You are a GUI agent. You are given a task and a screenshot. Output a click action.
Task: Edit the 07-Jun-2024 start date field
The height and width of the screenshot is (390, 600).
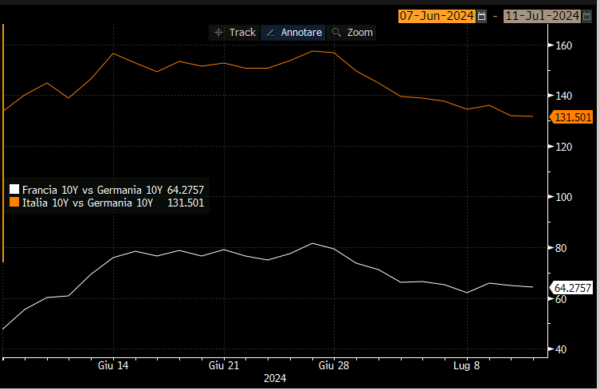[x=437, y=16]
